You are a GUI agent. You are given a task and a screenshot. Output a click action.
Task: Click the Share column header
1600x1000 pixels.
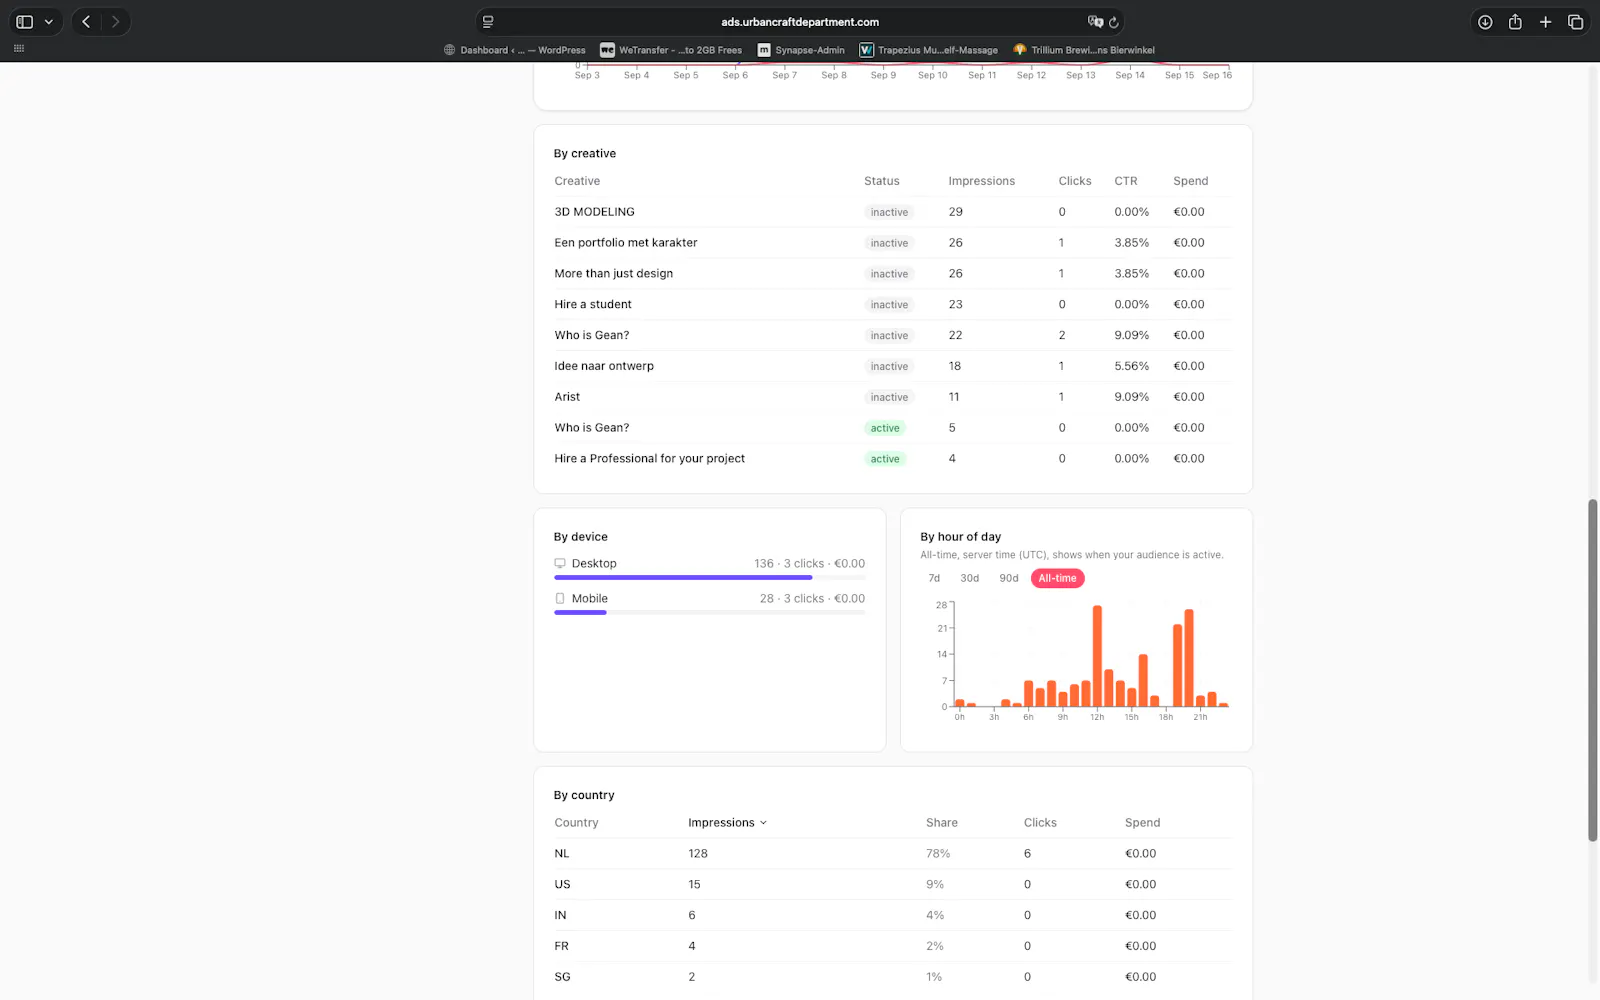tap(942, 823)
